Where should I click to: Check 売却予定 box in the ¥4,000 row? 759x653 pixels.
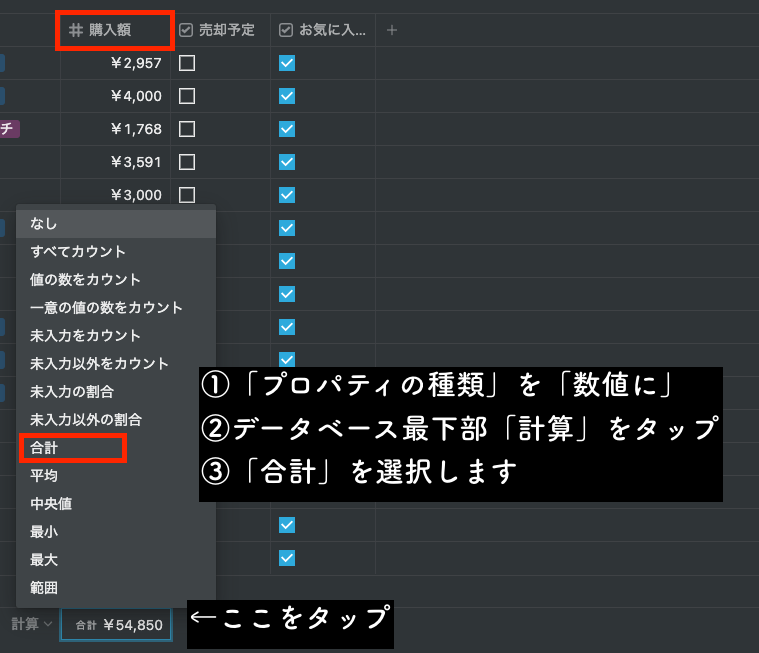187,96
